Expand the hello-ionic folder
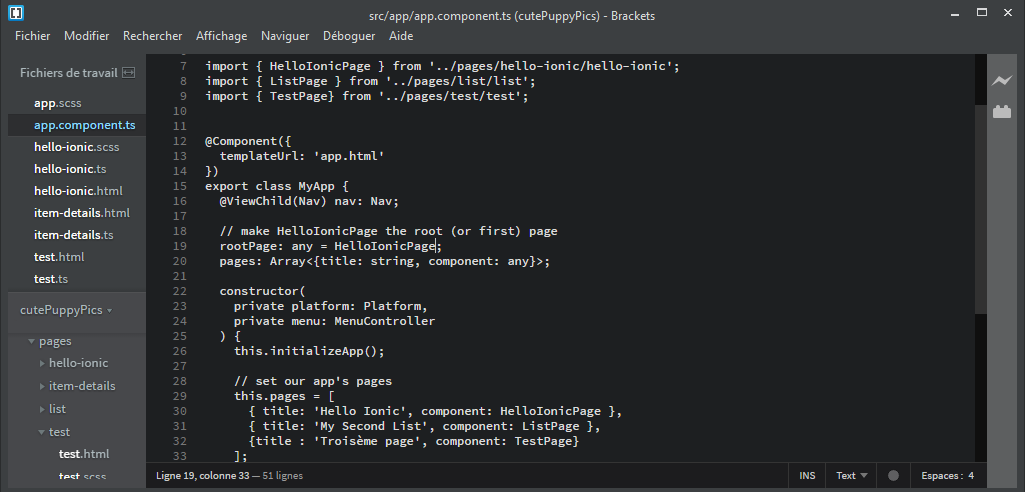This screenshot has height=492, width=1025. (42, 363)
